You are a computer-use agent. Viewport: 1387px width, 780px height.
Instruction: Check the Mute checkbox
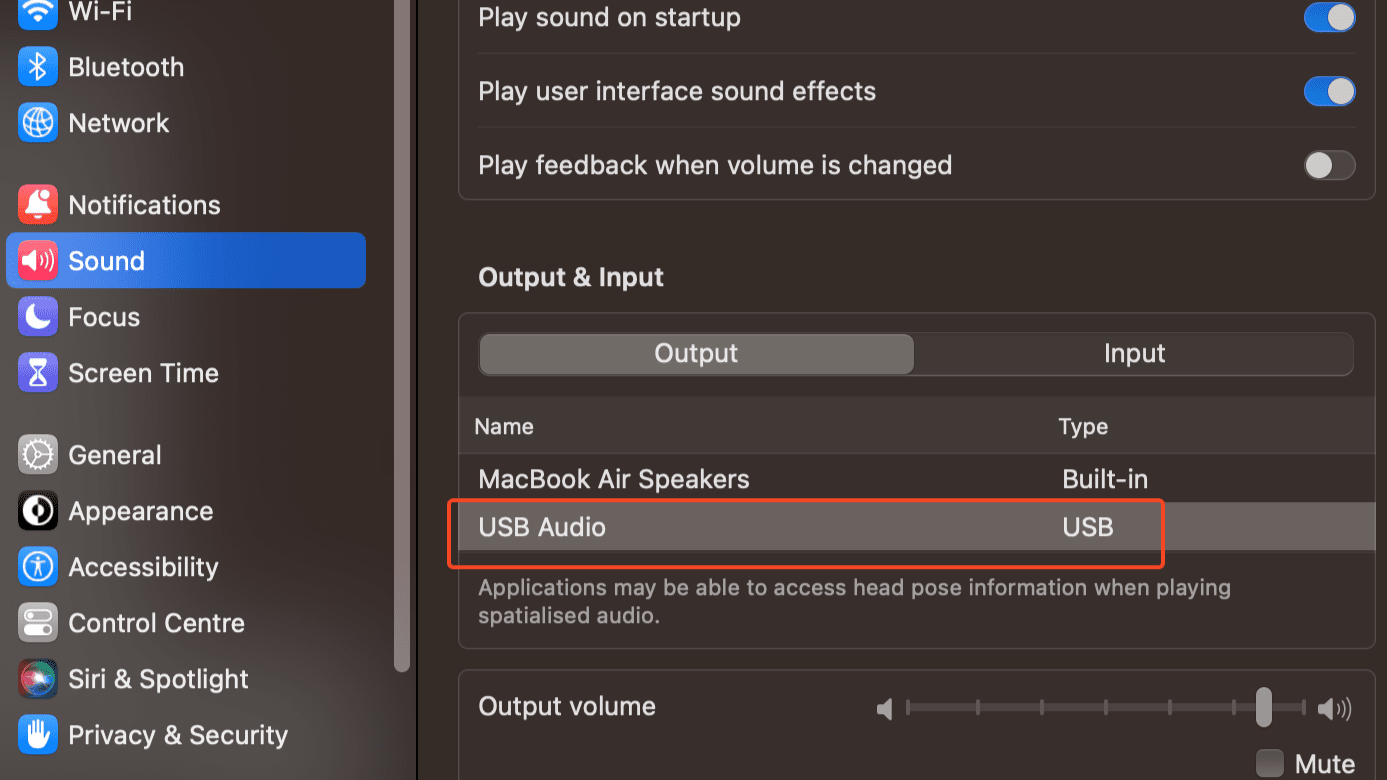pyautogui.click(x=1270, y=763)
